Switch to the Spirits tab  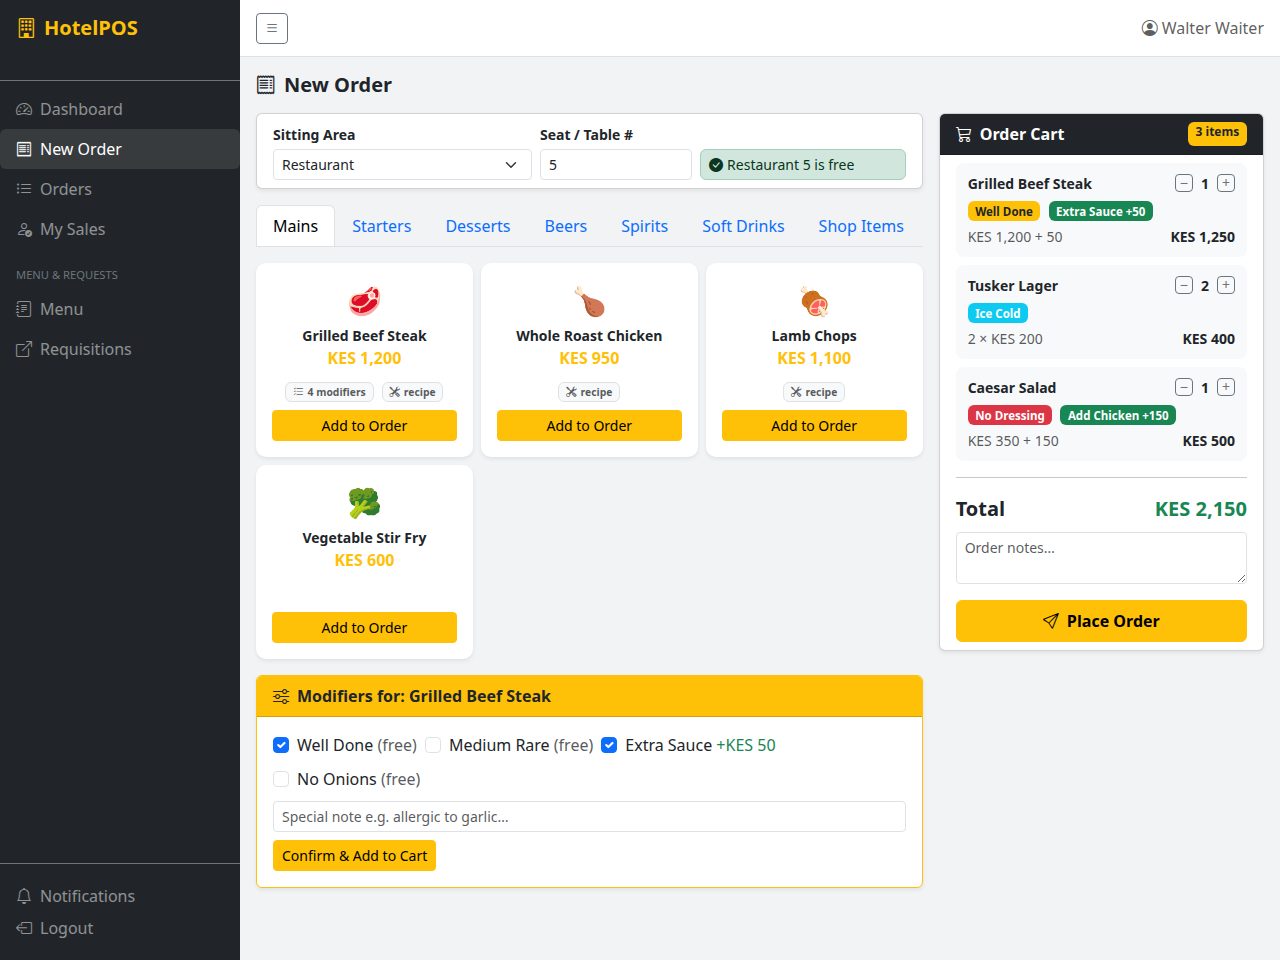(645, 226)
